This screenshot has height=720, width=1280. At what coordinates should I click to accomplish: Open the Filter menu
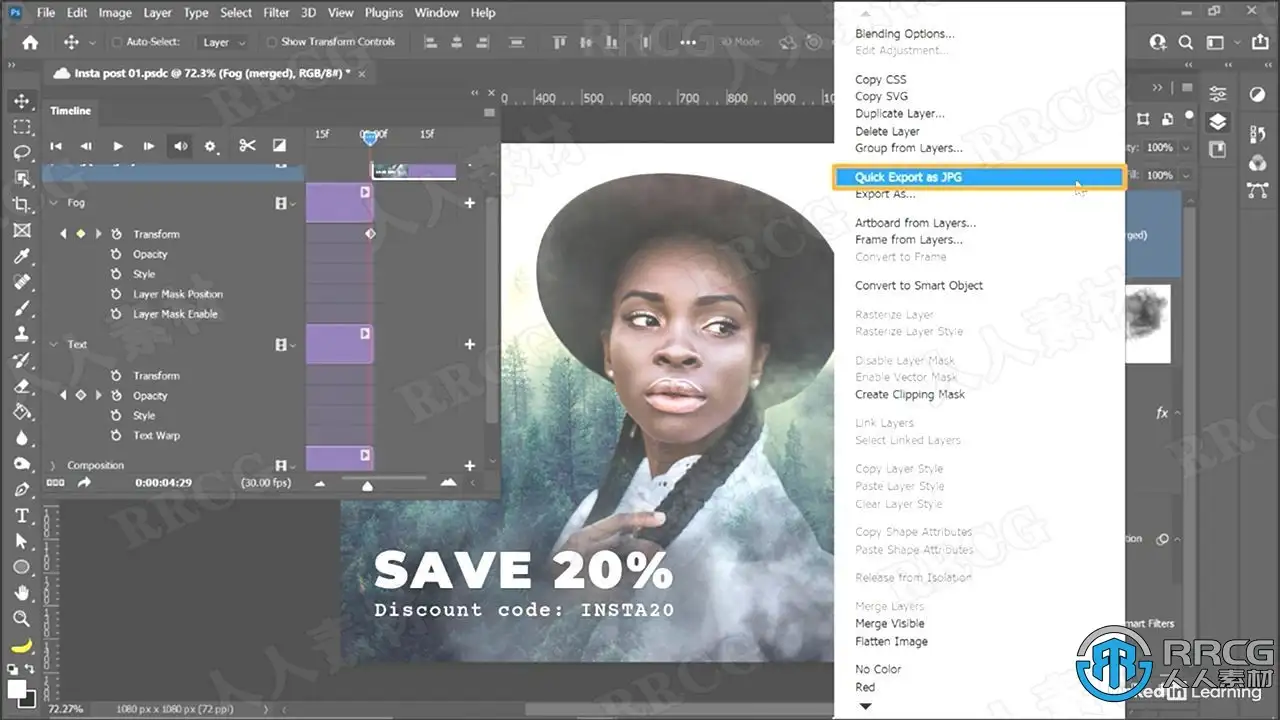[276, 13]
